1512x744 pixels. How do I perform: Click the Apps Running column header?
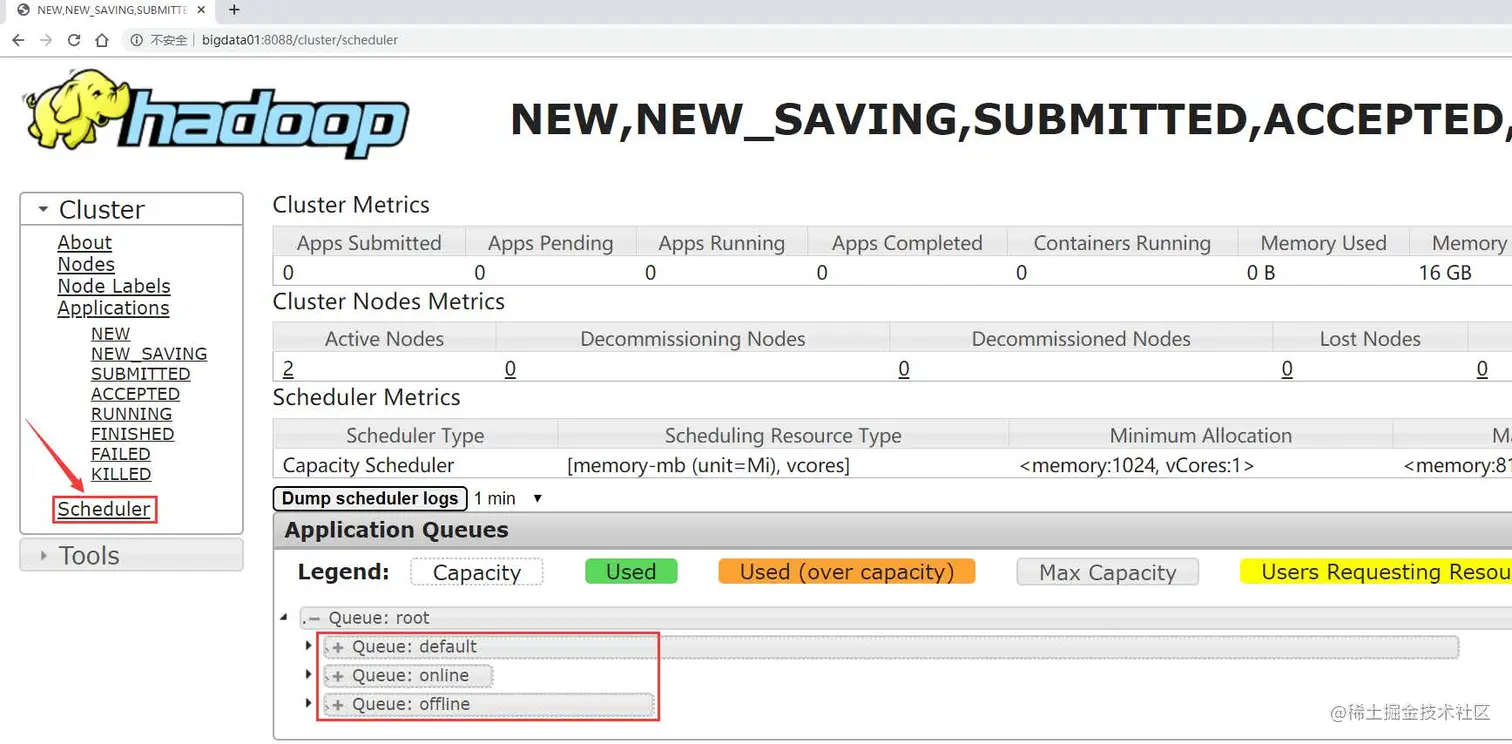[x=721, y=243]
